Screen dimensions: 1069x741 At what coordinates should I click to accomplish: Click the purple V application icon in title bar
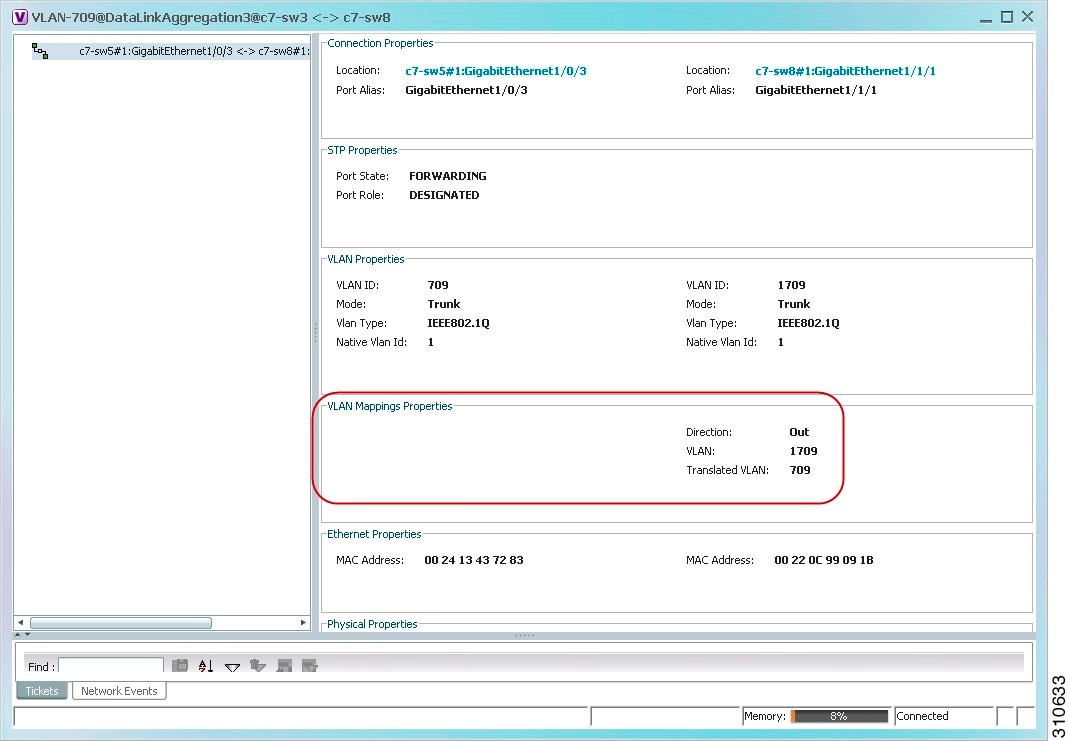[x=20, y=17]
